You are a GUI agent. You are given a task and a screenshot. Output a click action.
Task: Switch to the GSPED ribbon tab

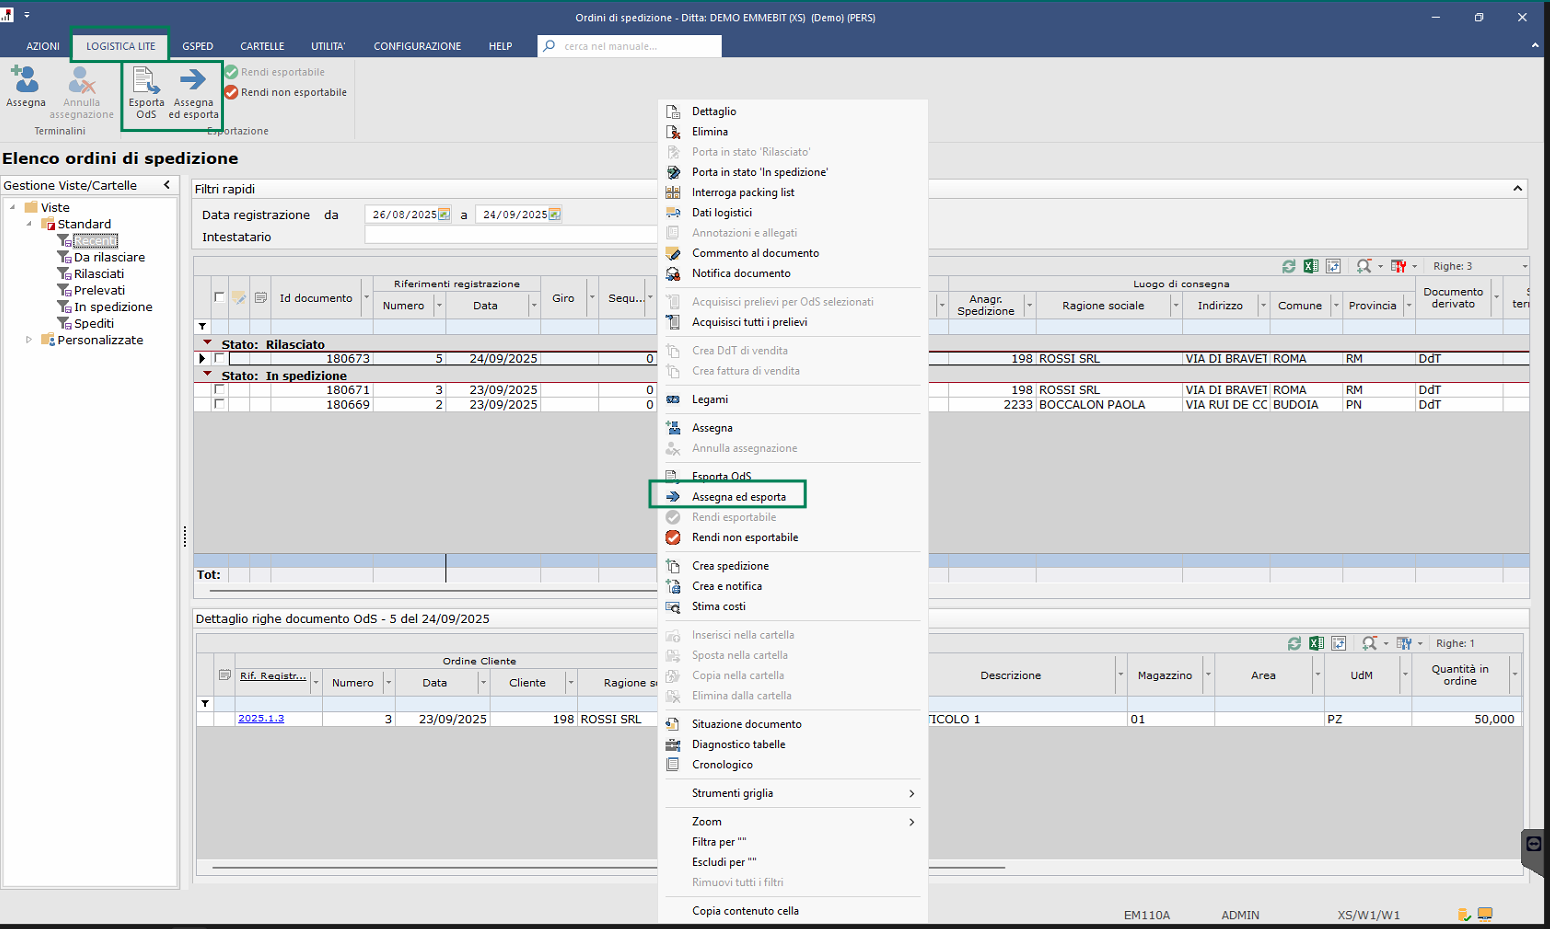pos(197,46)
